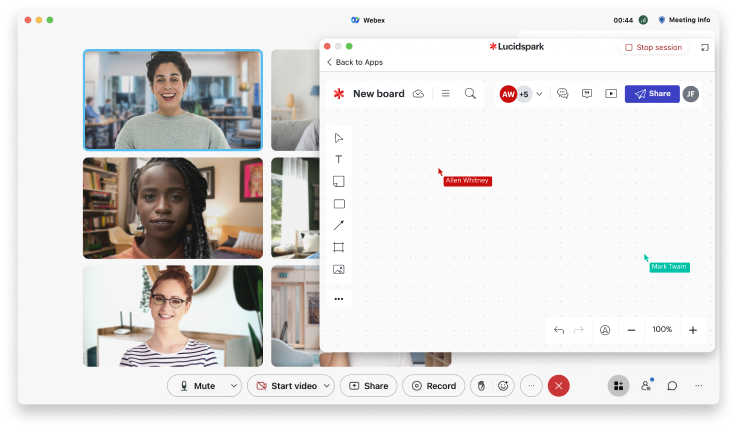Image resolution: width=735 pixels, height=428 pixels.
Task: Zoom in with the plus button
Action: [692, 330]
